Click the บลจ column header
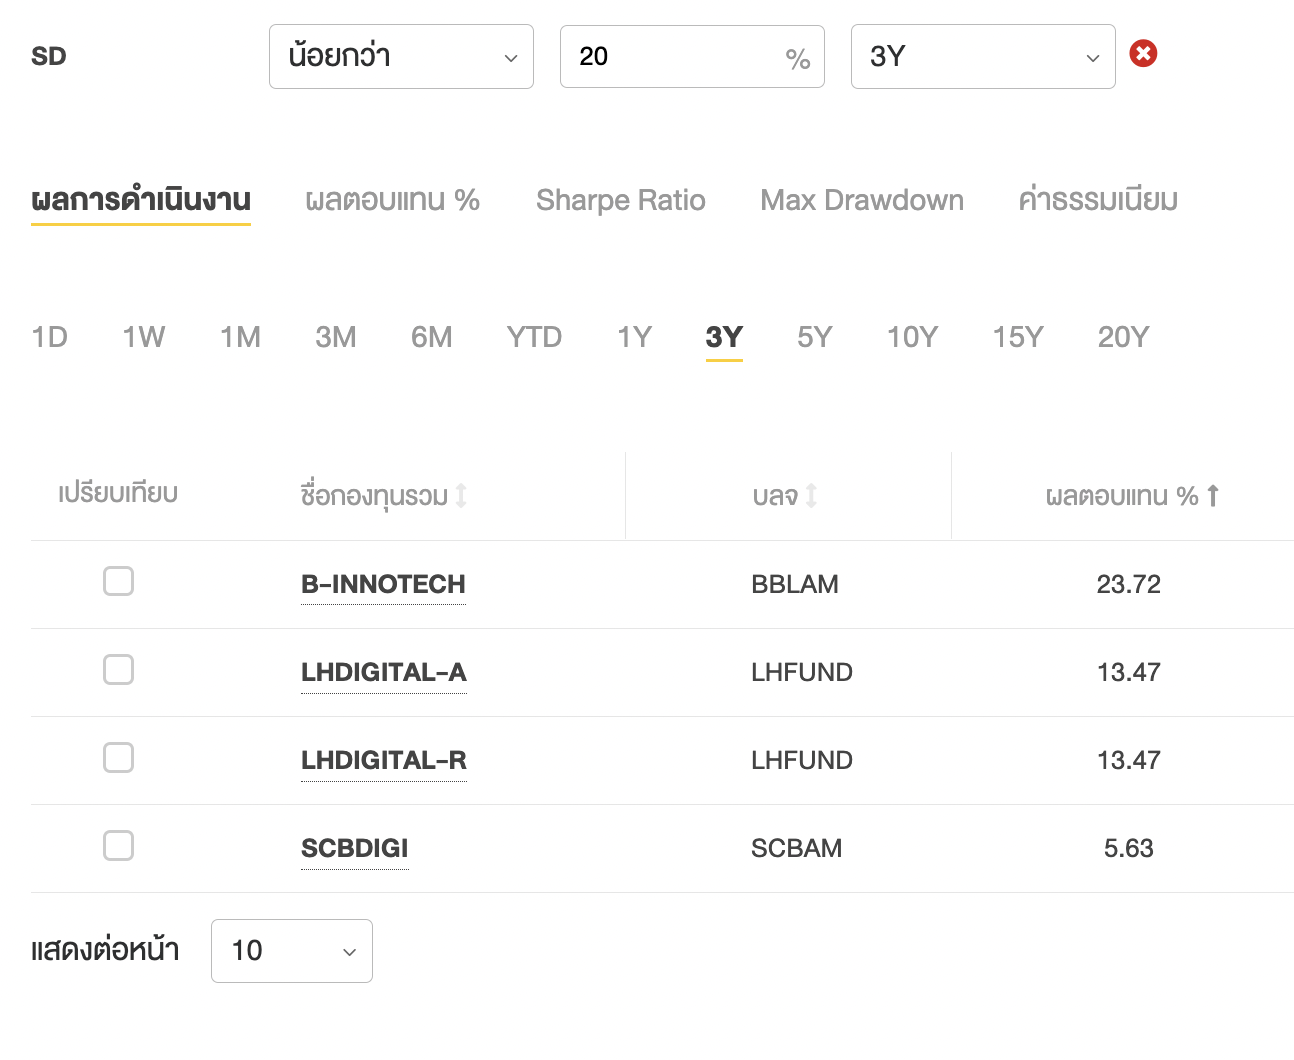Image resolution: width=1294 pixels, height=1060 pixels. tap(775, 495)
